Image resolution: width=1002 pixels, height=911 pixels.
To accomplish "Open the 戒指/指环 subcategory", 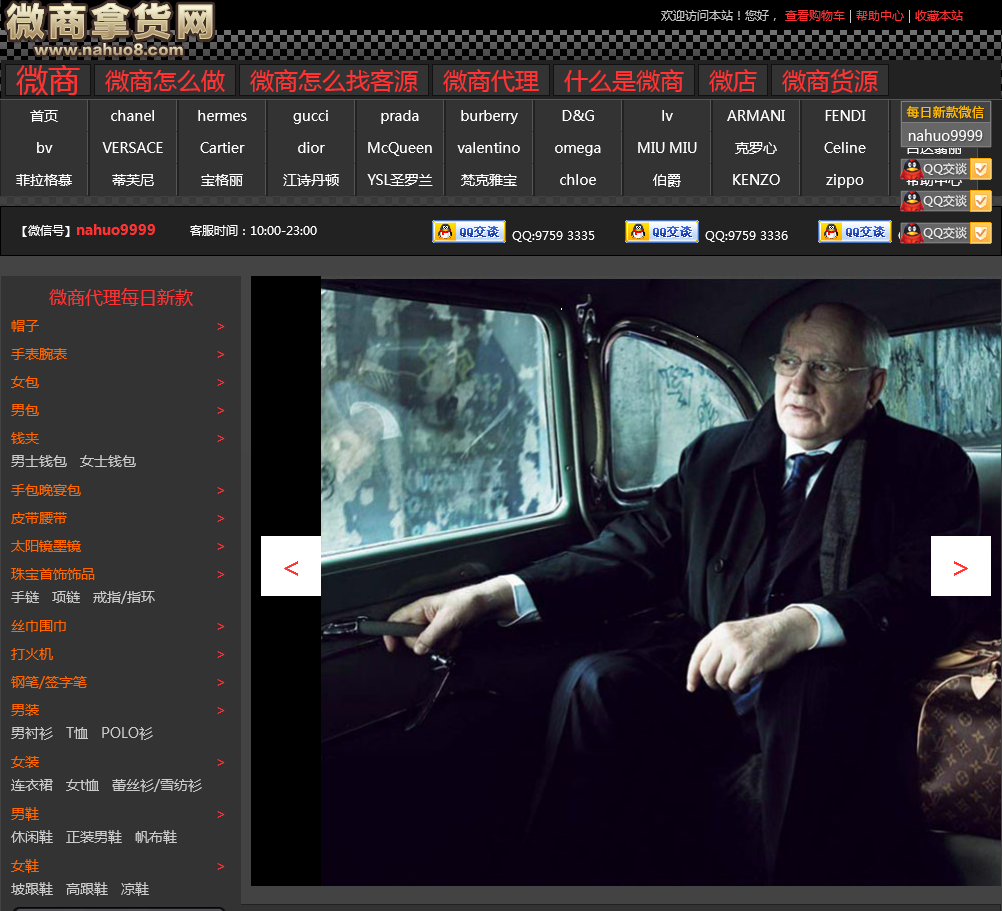I will tap(123, 597).
